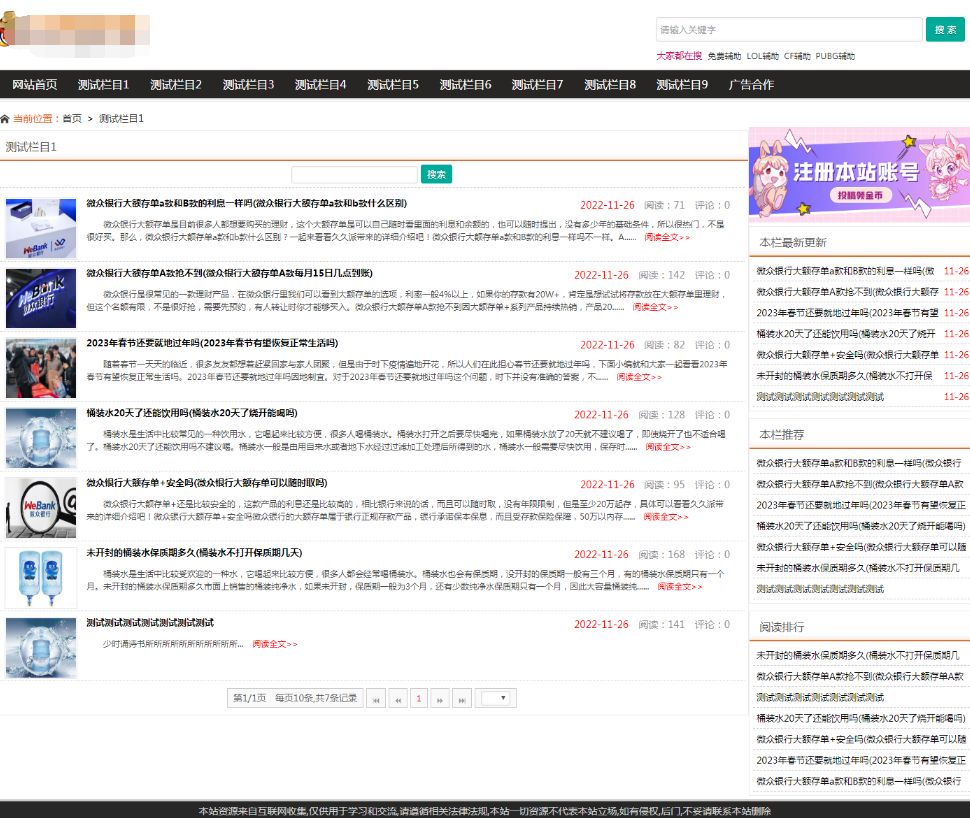This screenshot has width=970, height=818.
Task: Click the small 搜索 button above article list
Action: (437, 175)
